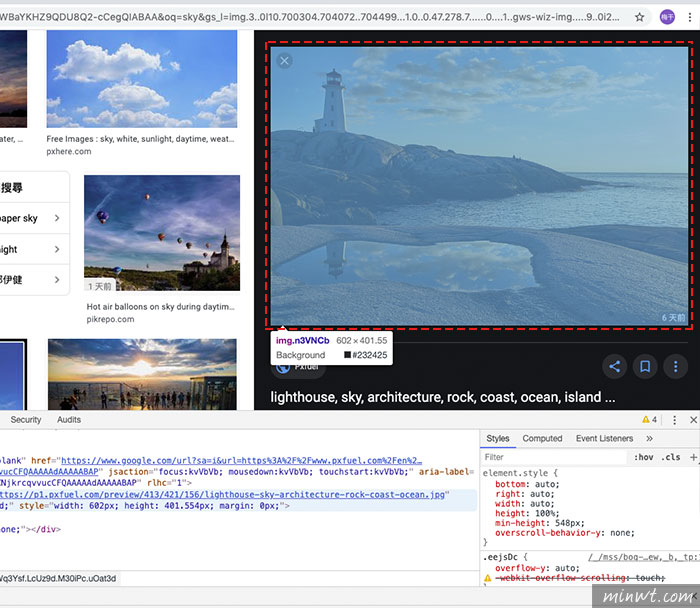Open the 'Free Images : sky, white, sunlight' title
700x608 pixels.
[140, 139]
